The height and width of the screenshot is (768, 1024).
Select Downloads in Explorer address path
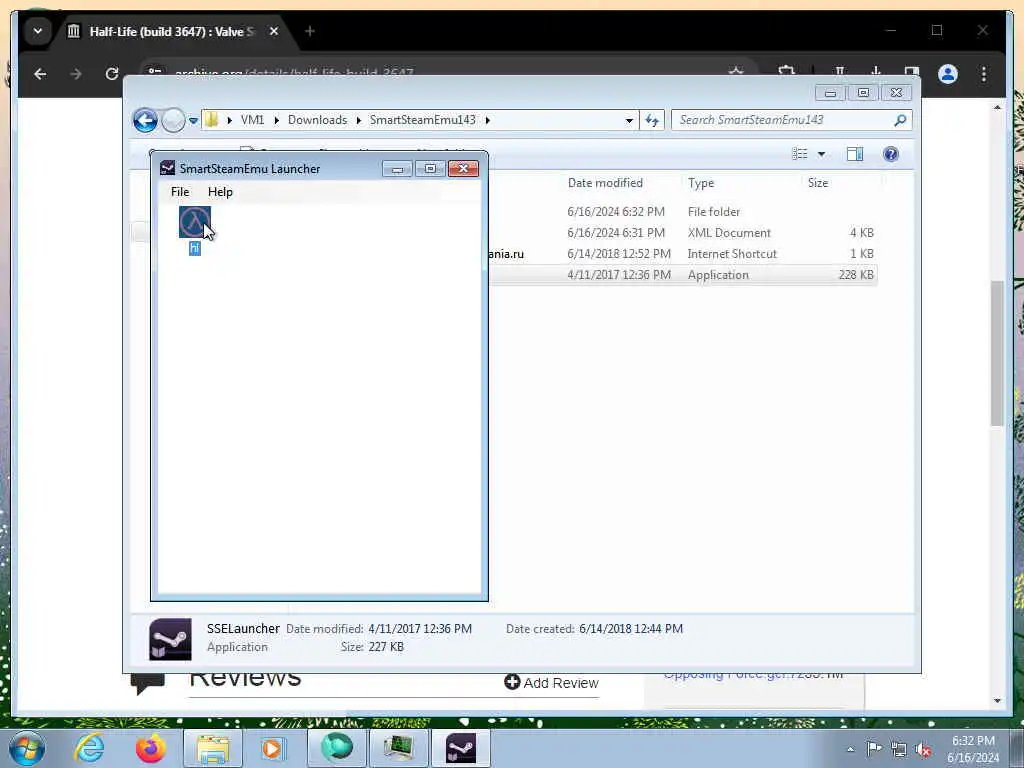[317, 120]
